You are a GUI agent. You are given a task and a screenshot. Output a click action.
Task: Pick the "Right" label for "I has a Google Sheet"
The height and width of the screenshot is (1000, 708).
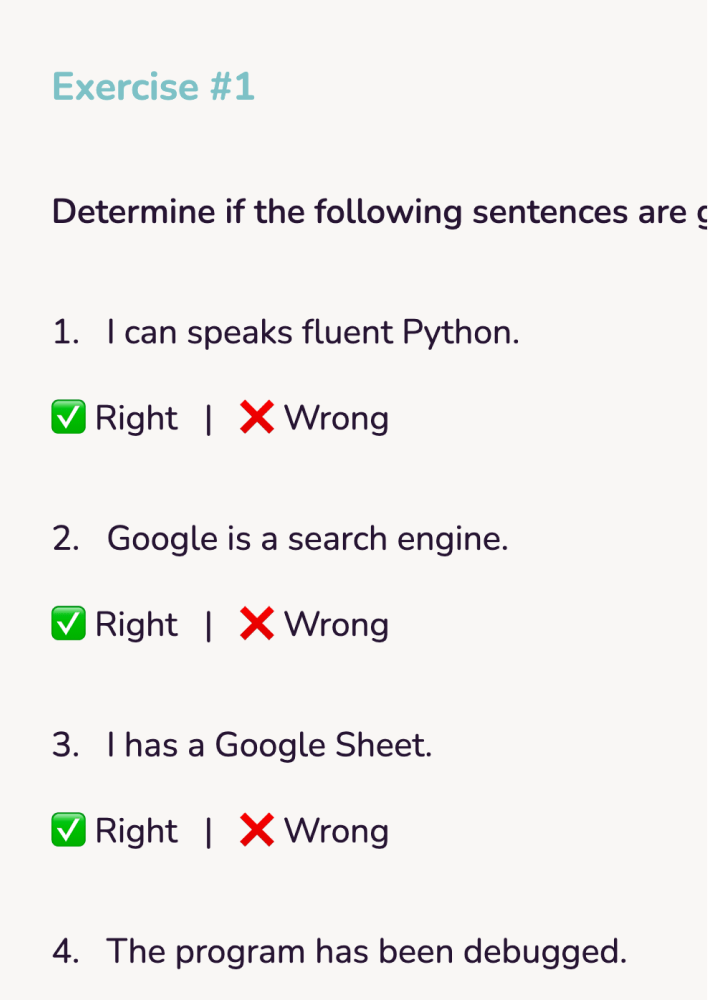click(136, 831)
